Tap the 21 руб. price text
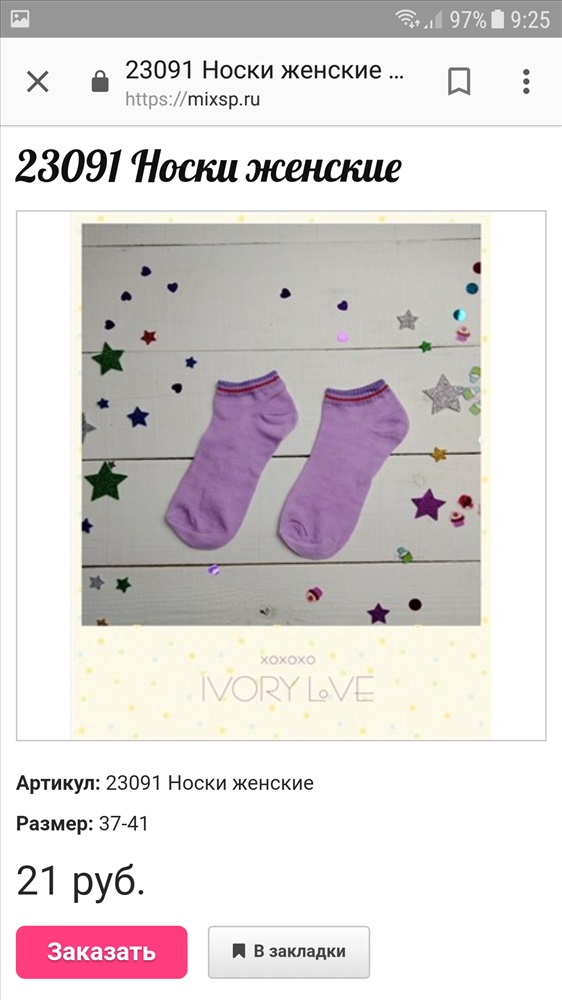The image size is (562, 1000). (x=81, y=881)
